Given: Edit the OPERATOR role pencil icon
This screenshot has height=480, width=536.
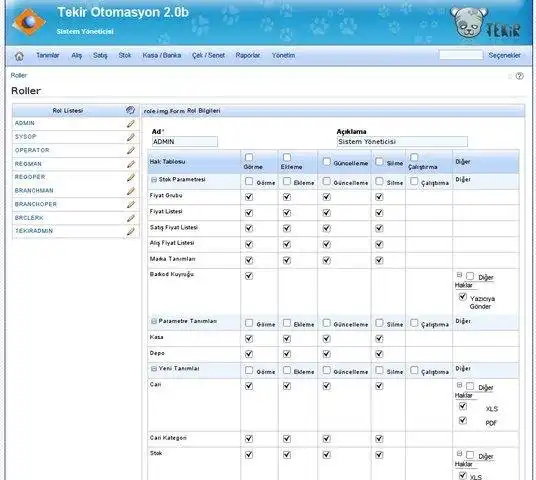Looking at the screenshot, I should 131,150.
